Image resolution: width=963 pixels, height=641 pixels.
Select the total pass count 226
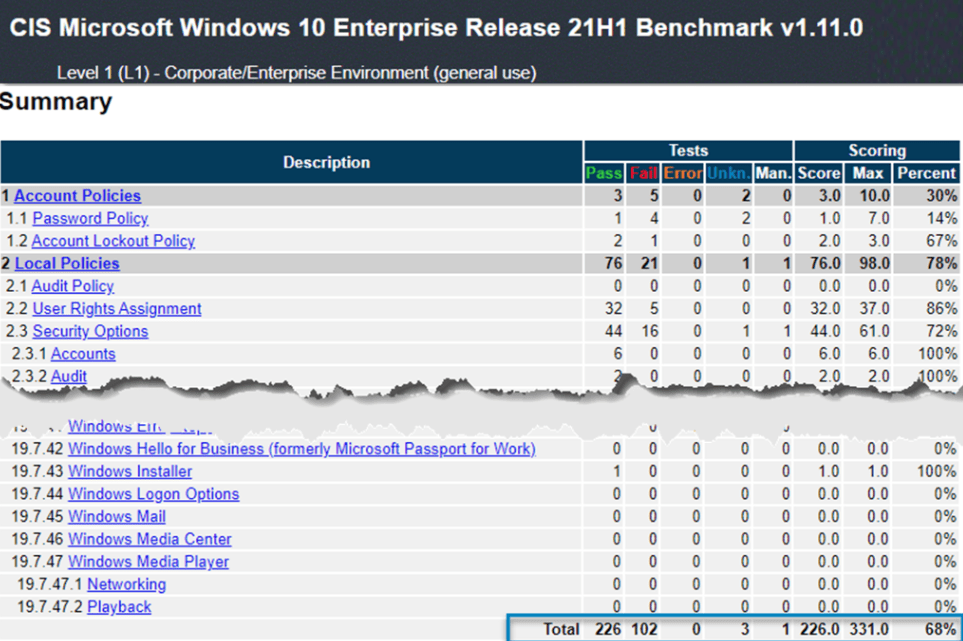tap(608, 629)
